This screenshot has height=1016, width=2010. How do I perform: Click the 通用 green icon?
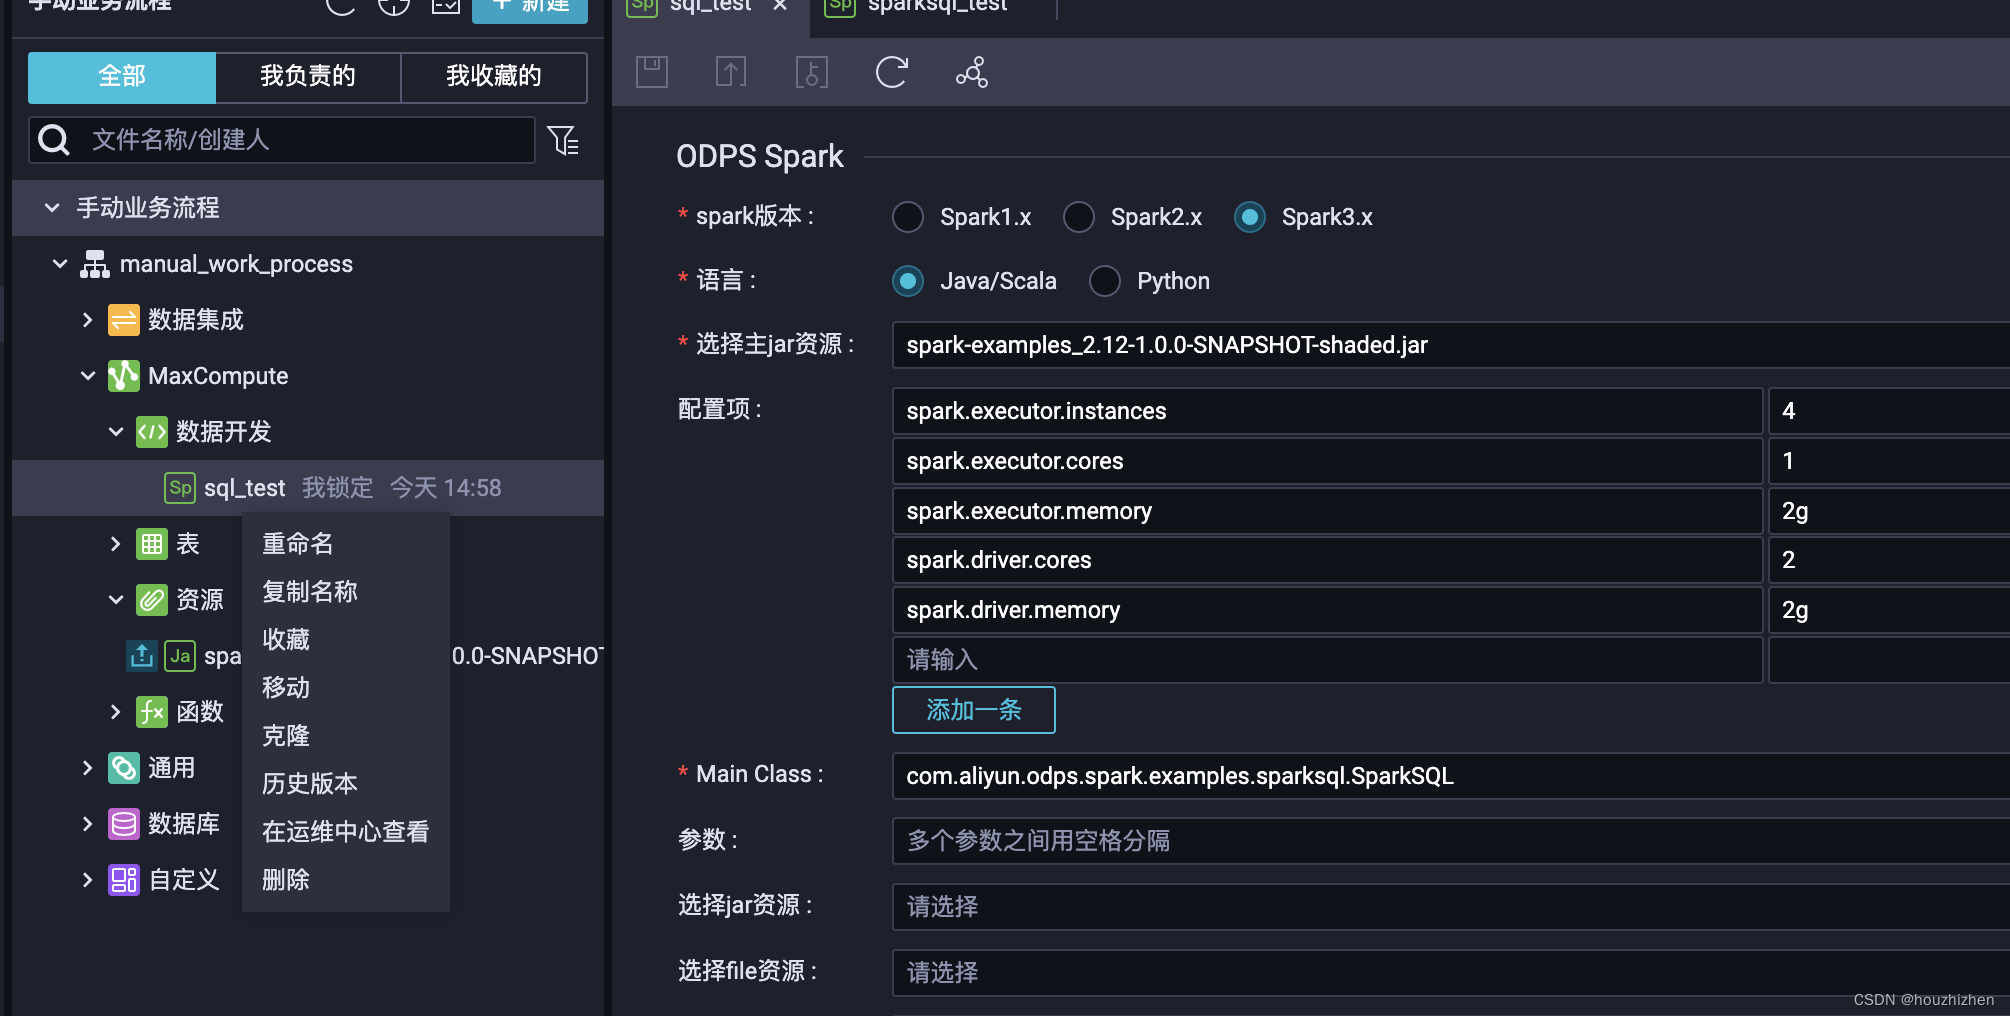124,768
